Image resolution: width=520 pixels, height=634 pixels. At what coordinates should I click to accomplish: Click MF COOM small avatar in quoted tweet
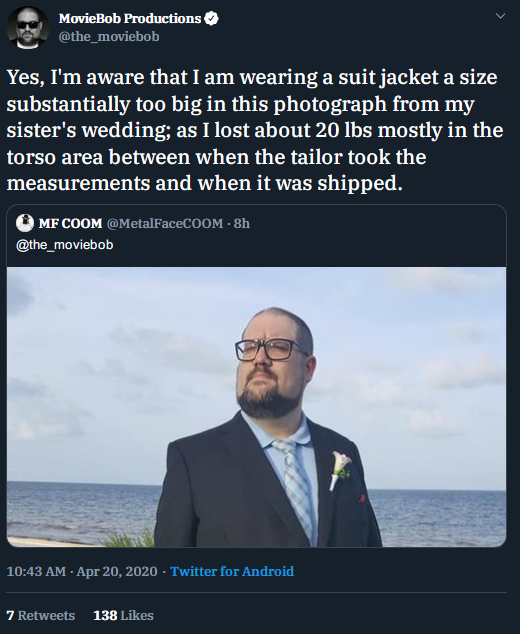tap(25, 223)
